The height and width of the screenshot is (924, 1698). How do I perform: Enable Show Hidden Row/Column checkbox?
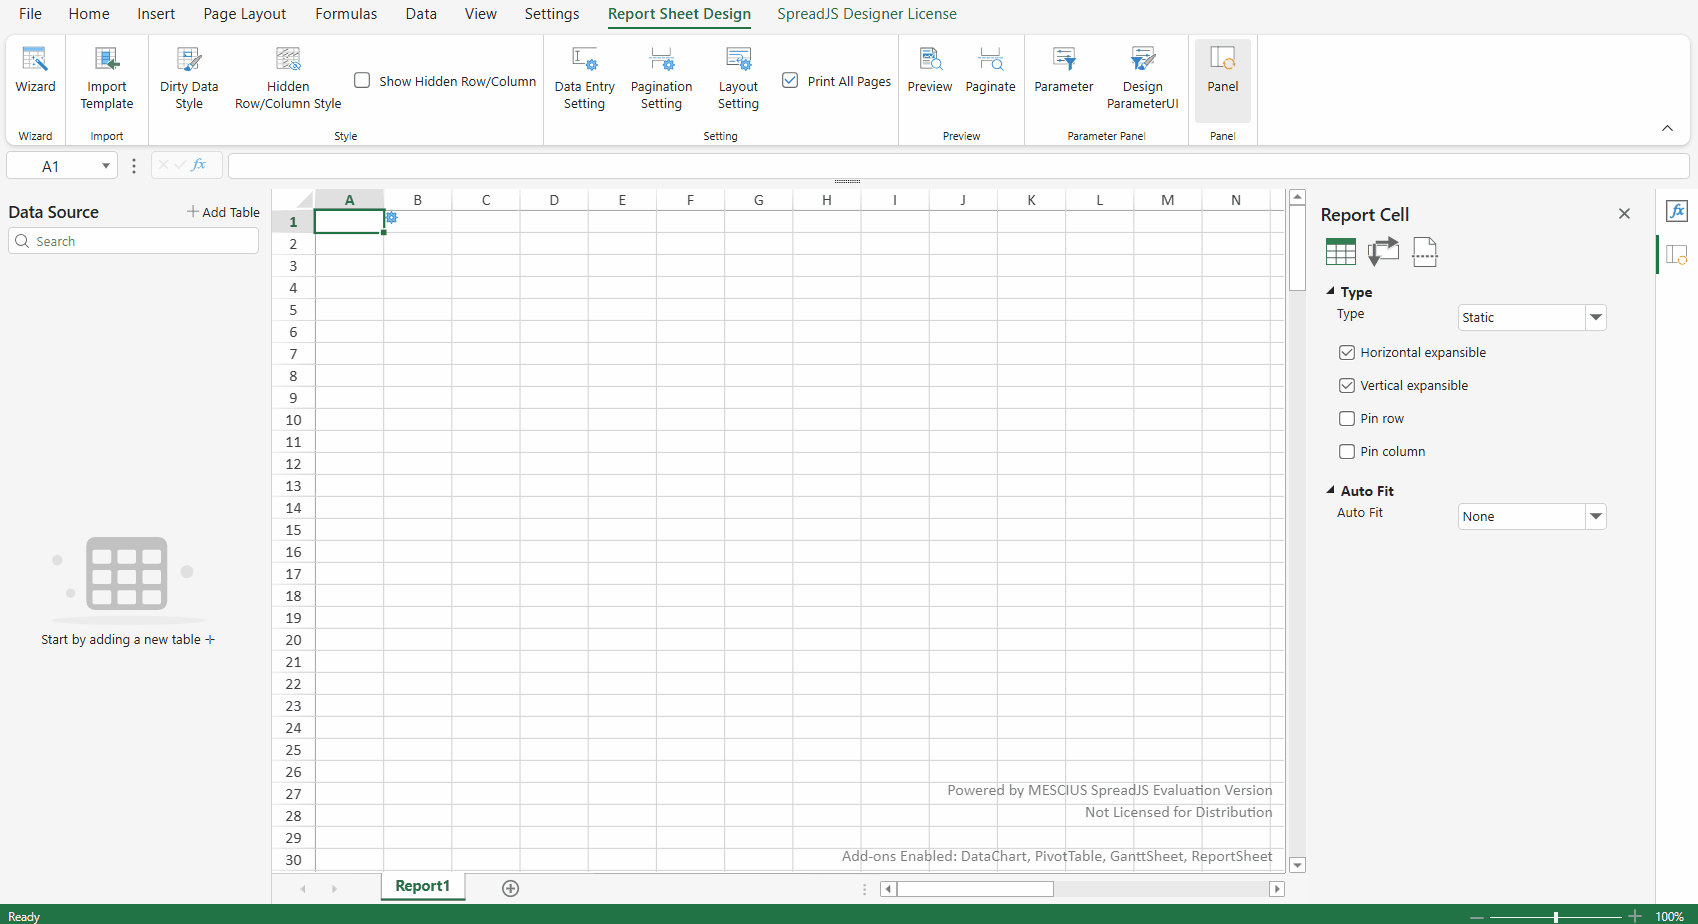pos(362,80)
